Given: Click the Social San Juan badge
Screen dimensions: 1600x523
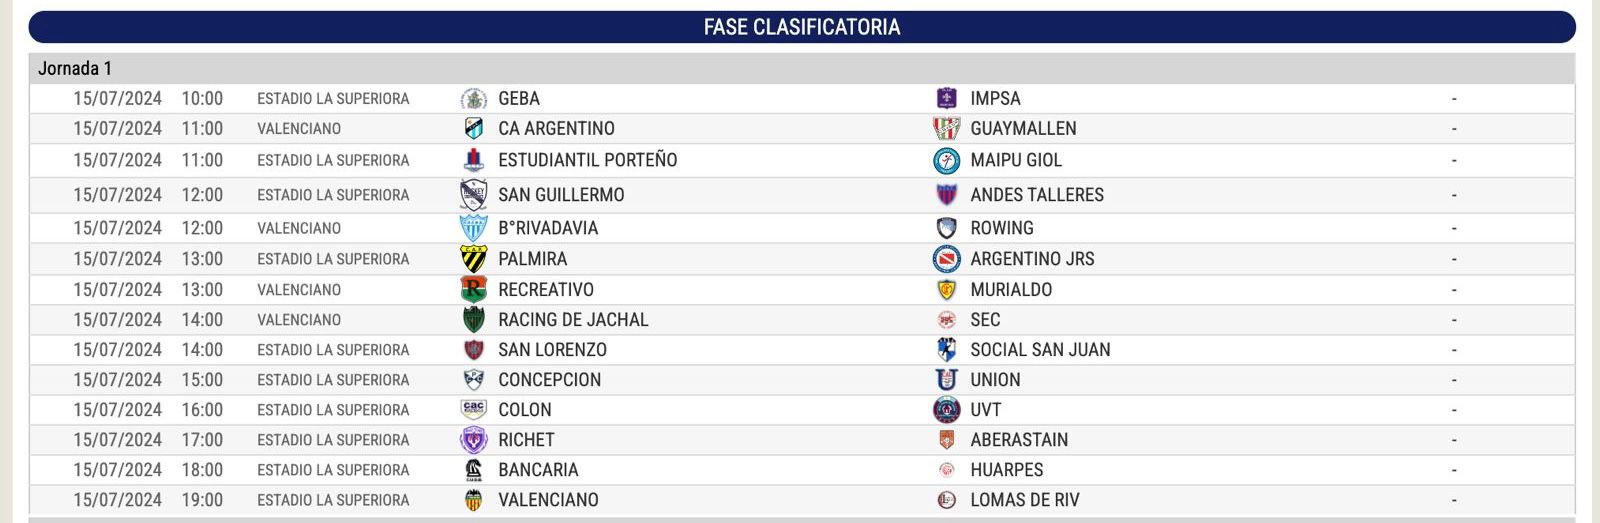Looking at the screenshot, I should tap(946, 350).
